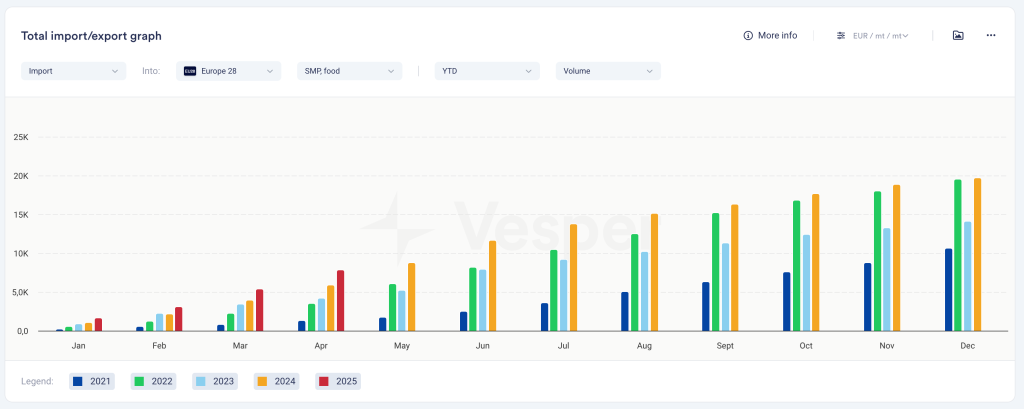This screenshot has width=1024, height=409.
Task: Click the orange 2024 bar for Jun
Action: 492,286
